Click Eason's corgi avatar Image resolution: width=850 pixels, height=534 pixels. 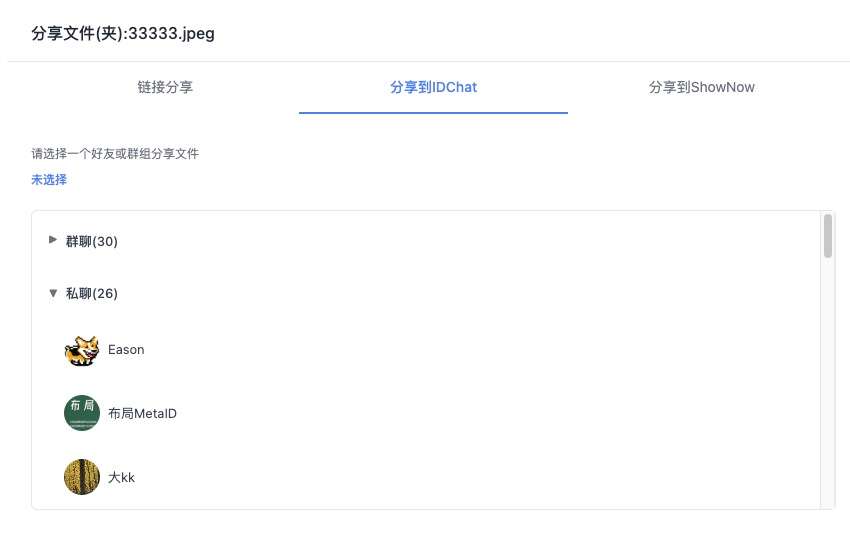click(82, 350)
